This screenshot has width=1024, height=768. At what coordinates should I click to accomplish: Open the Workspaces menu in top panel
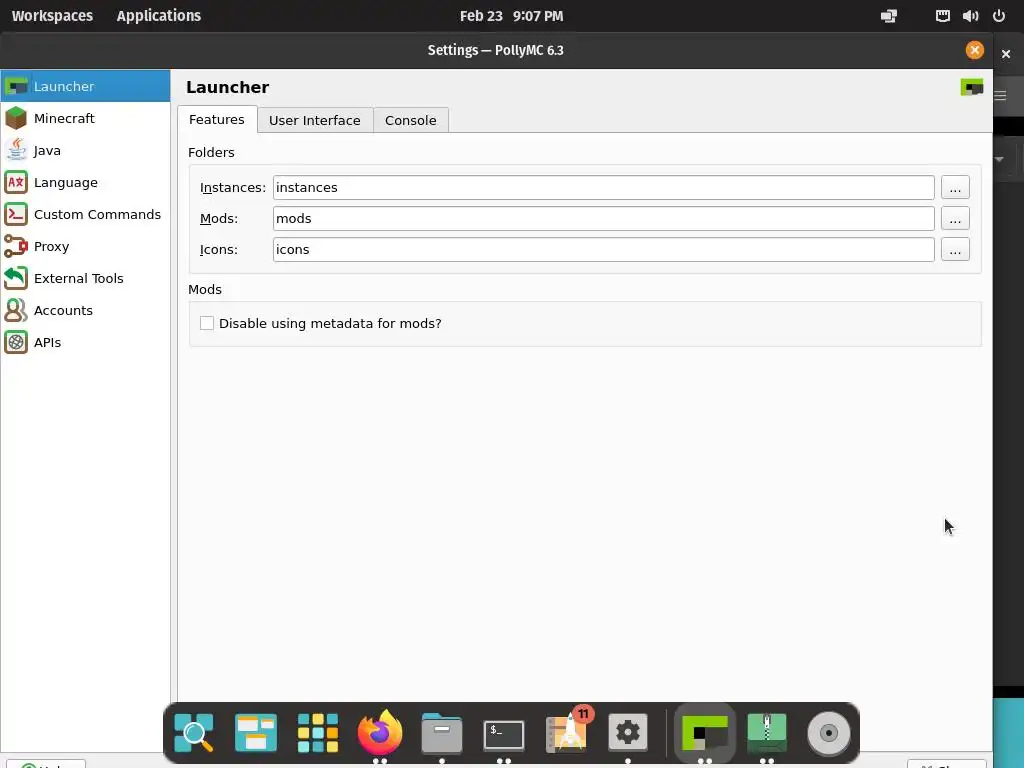(52, 16)
